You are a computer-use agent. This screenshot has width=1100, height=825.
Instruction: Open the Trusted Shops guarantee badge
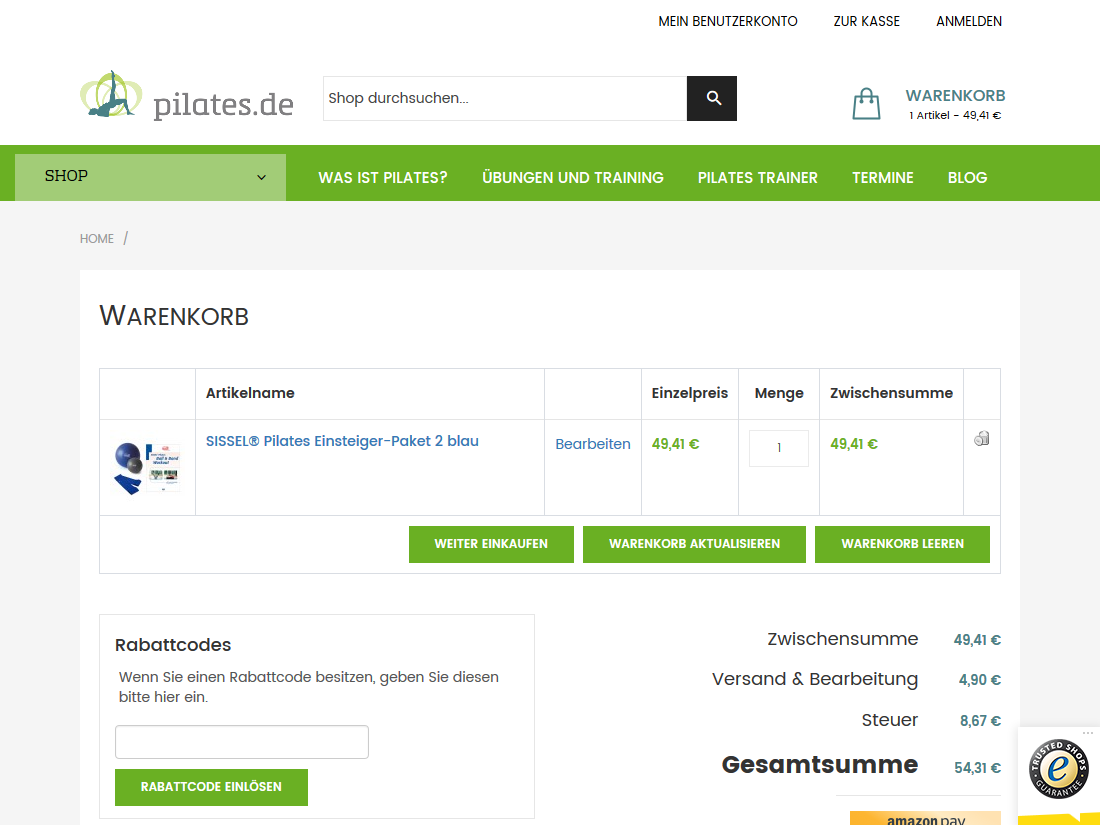click(1059, 769)
